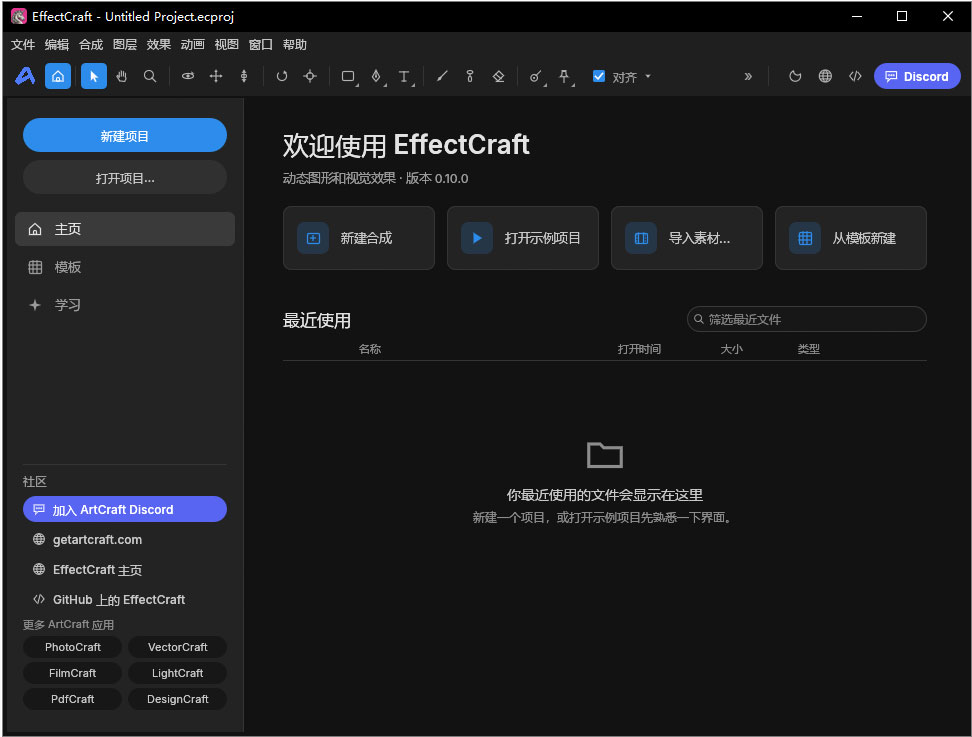Open the 合成 menu
972x737 pixels.
[x=91, y=45]
